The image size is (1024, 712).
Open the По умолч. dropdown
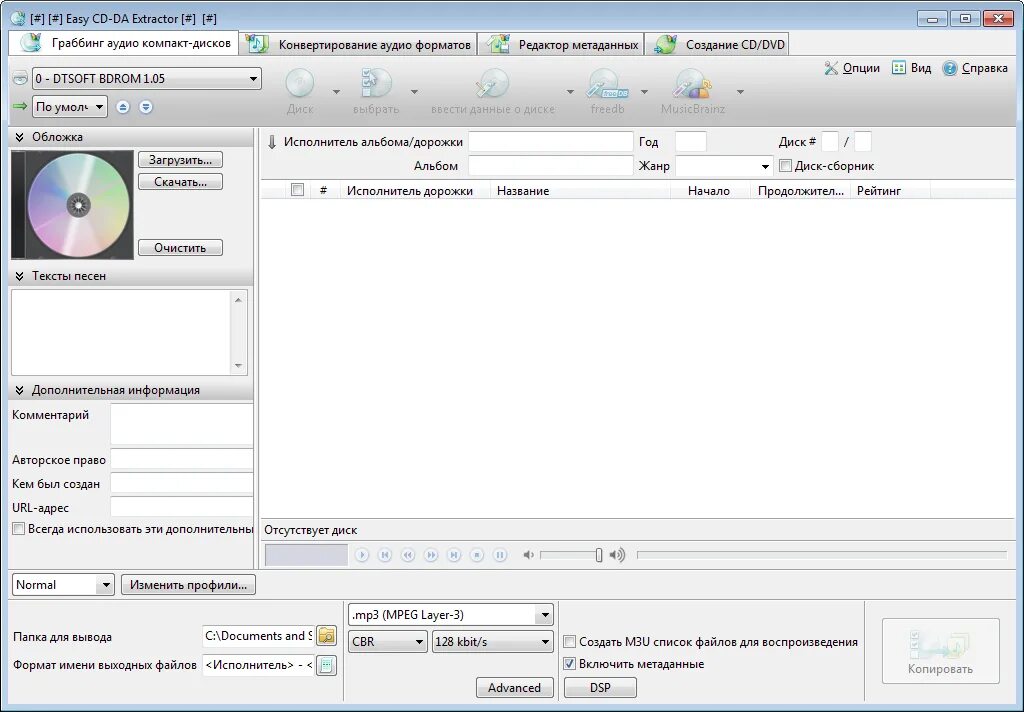coord(70,106)
